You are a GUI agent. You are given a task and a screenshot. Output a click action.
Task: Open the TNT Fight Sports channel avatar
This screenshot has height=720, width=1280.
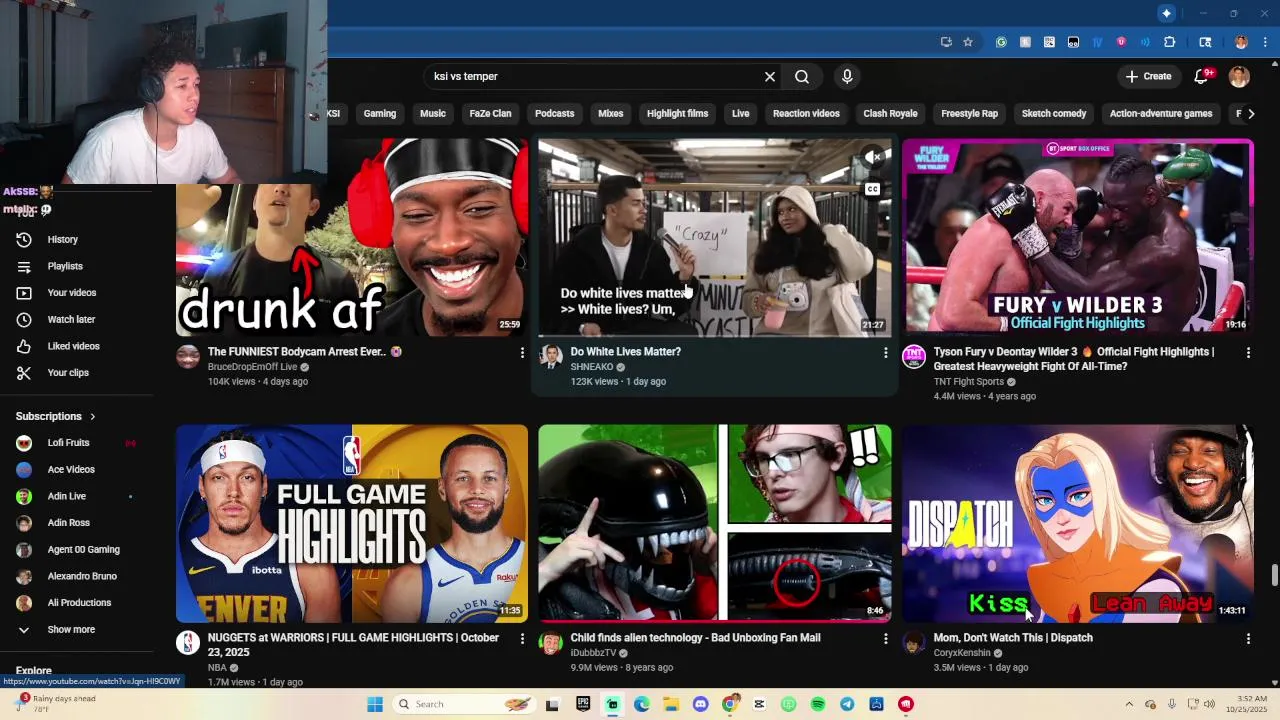[x=914, y=357]
